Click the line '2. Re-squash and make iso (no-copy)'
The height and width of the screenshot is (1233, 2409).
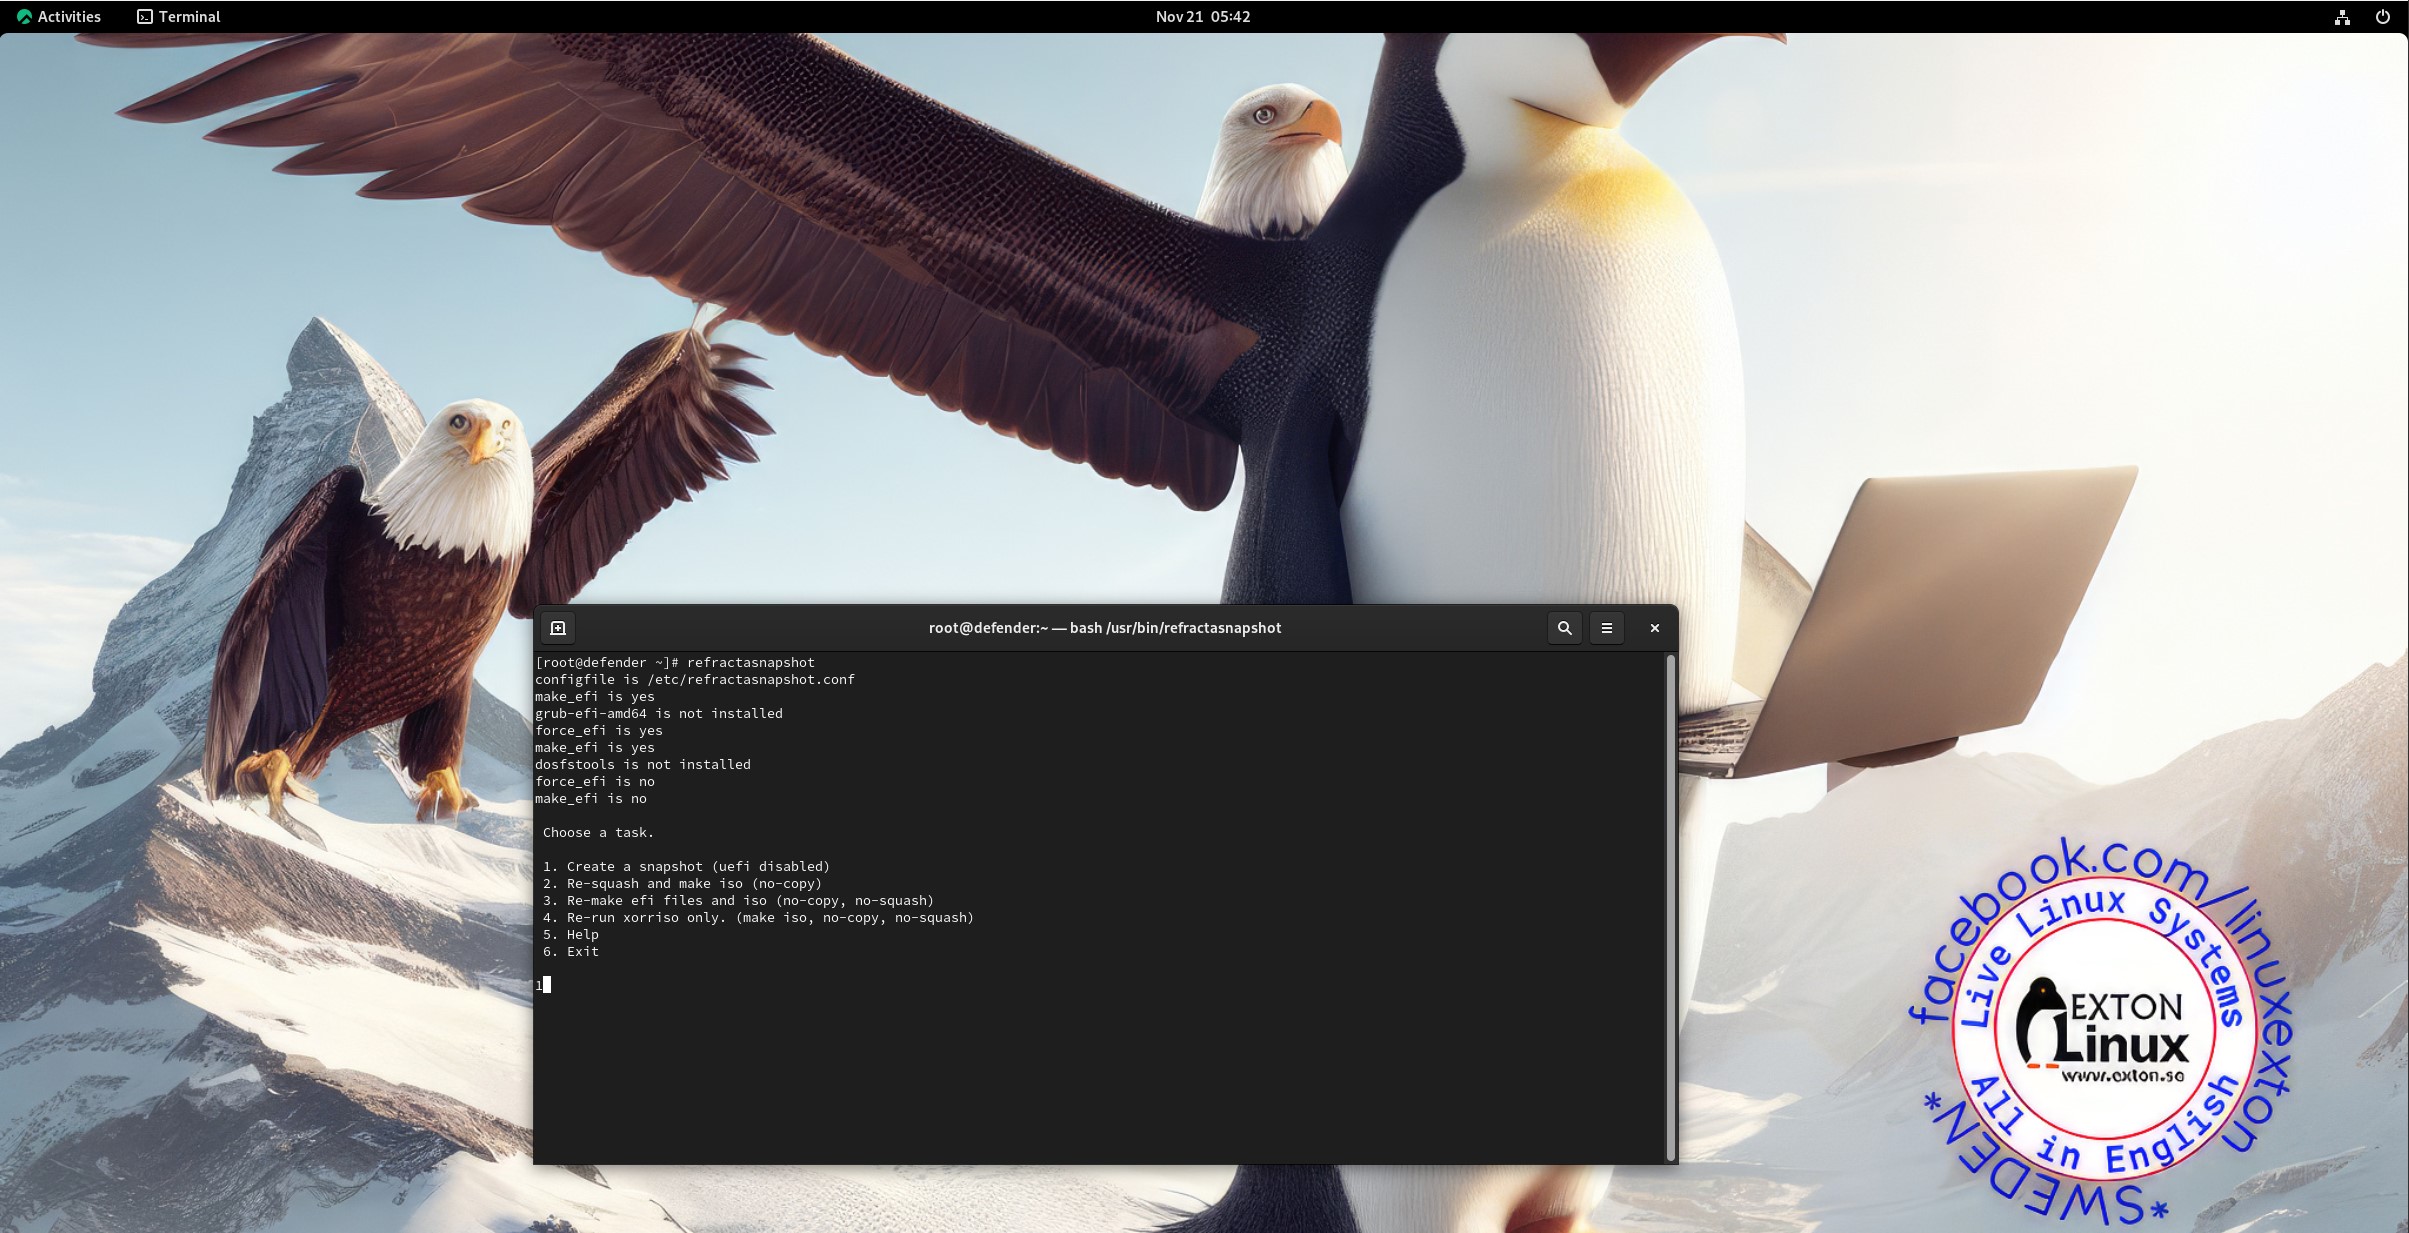(682, 883)
